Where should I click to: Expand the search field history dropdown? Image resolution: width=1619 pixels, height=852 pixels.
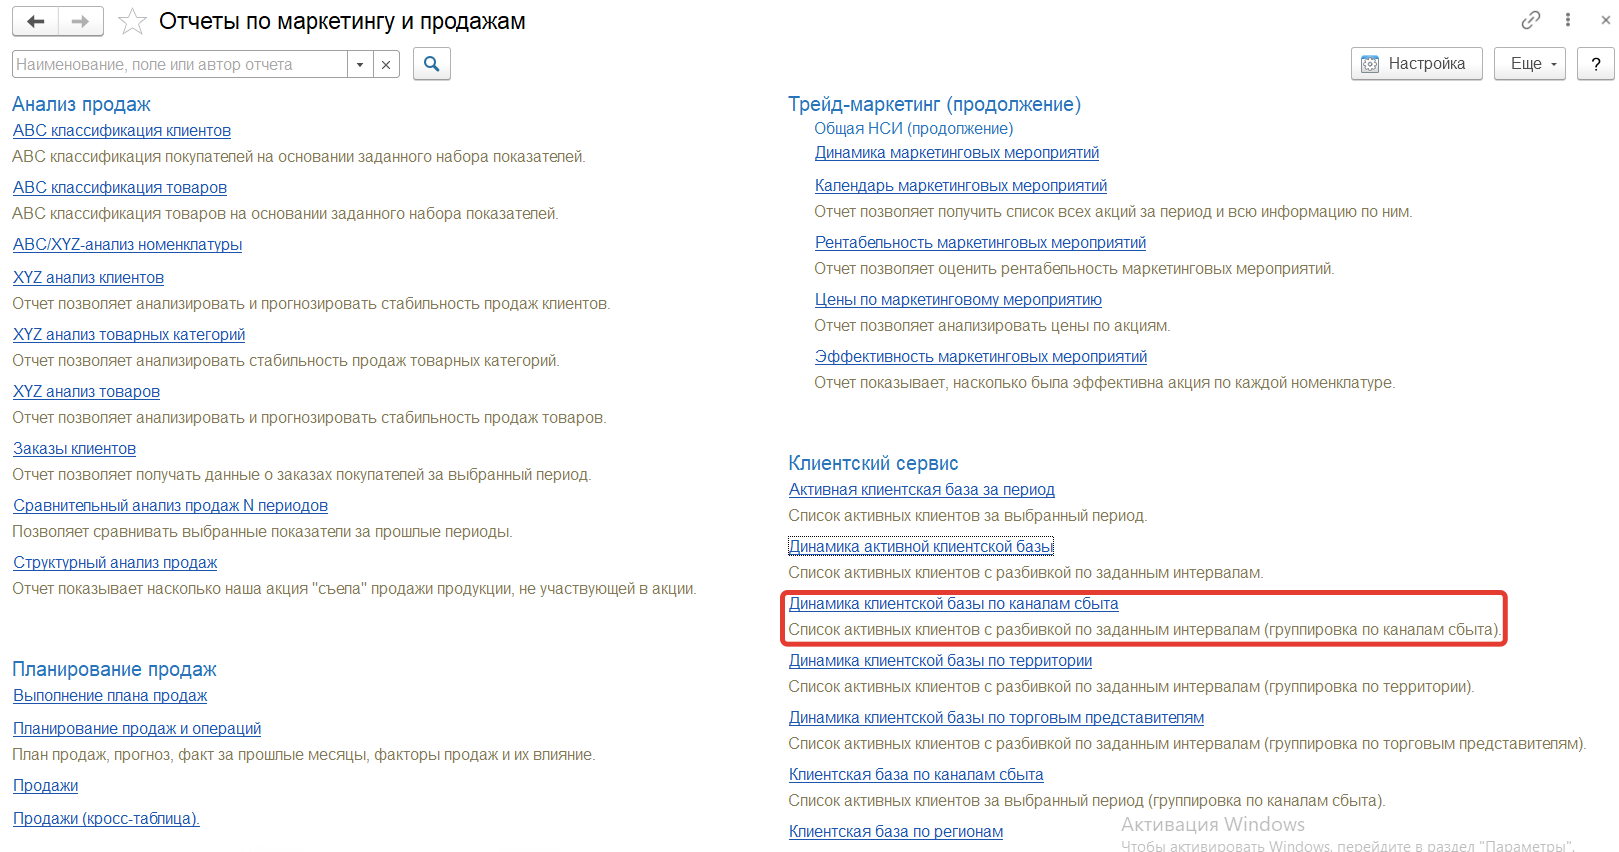pyautogui.click(x=360, y=65)
